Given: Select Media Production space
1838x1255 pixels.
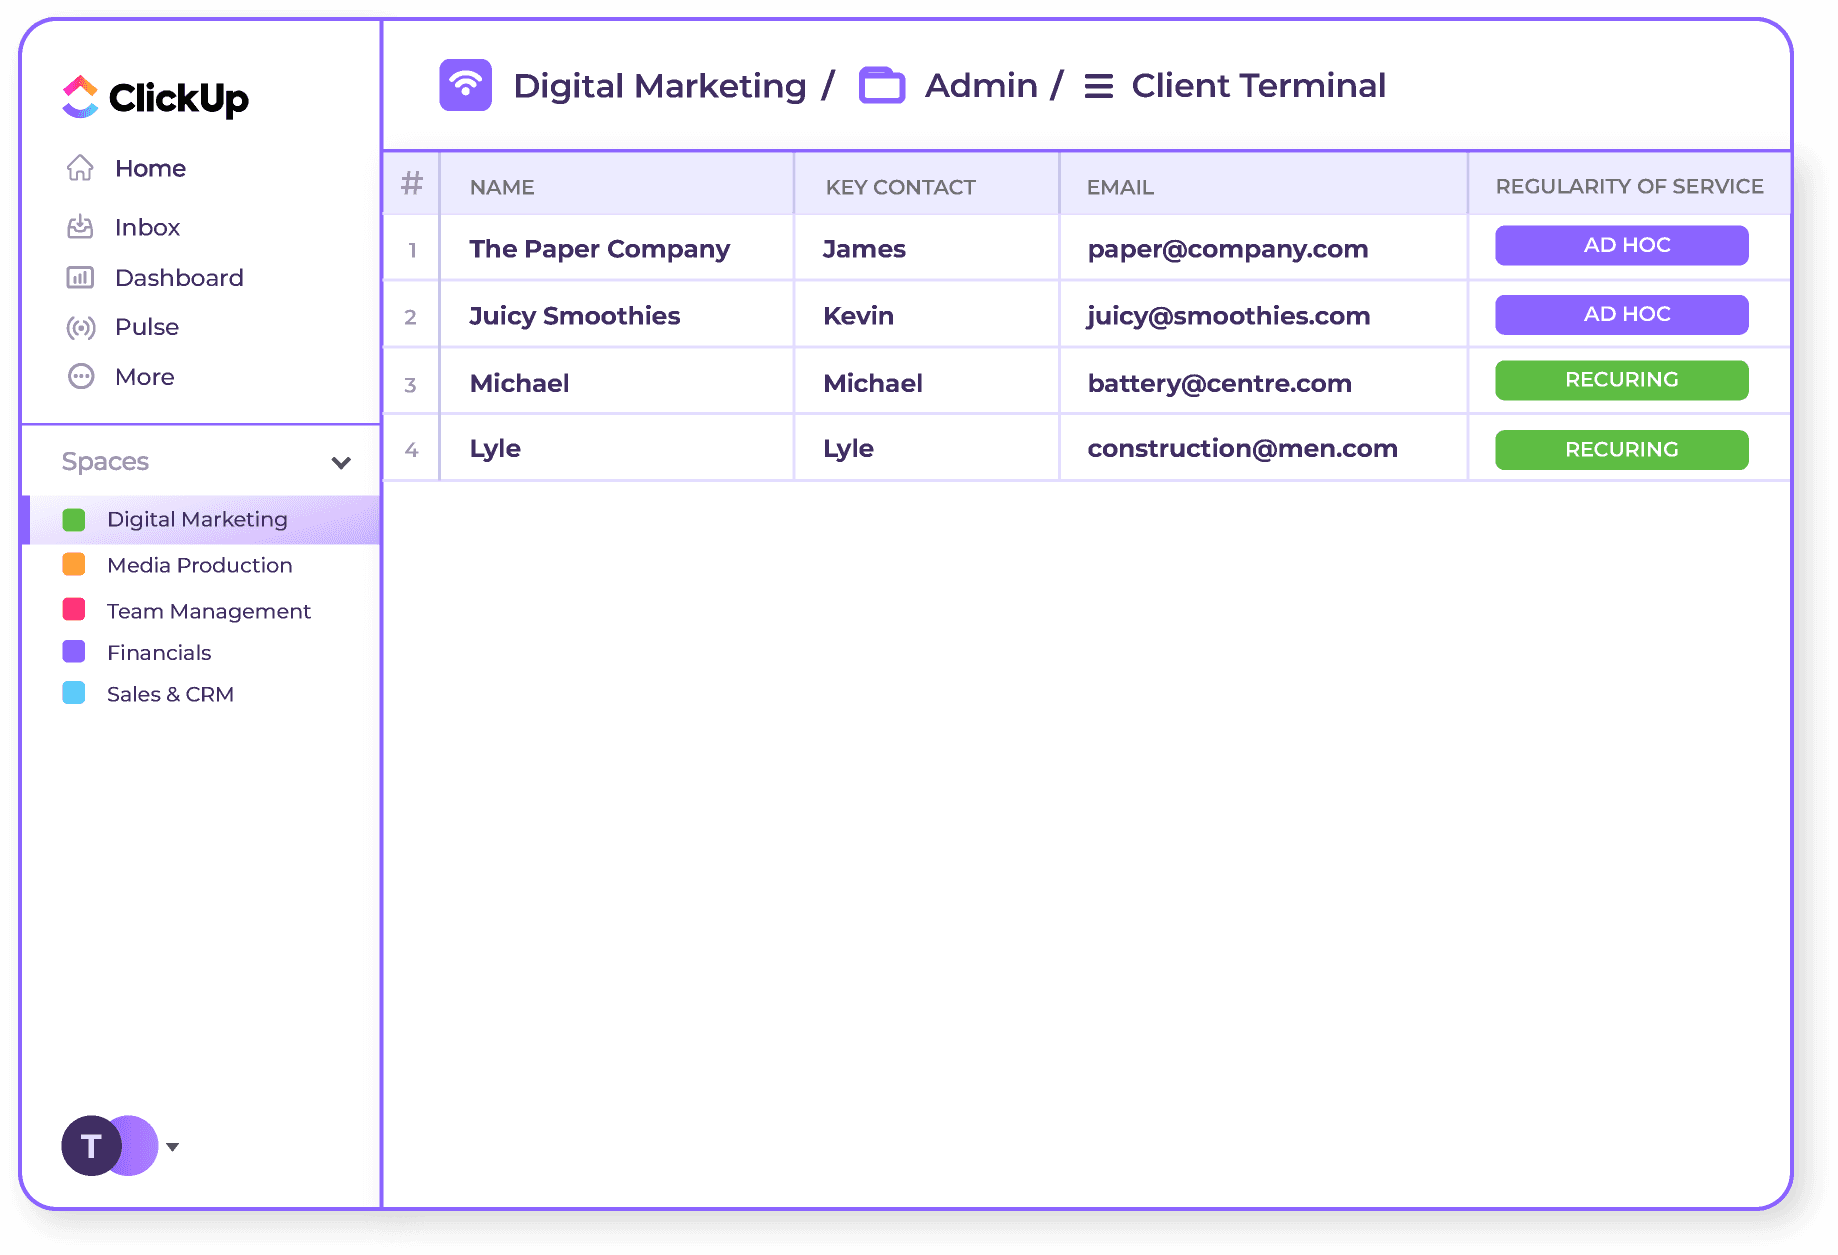Looking at the screenshot, I should coord(199,565).
